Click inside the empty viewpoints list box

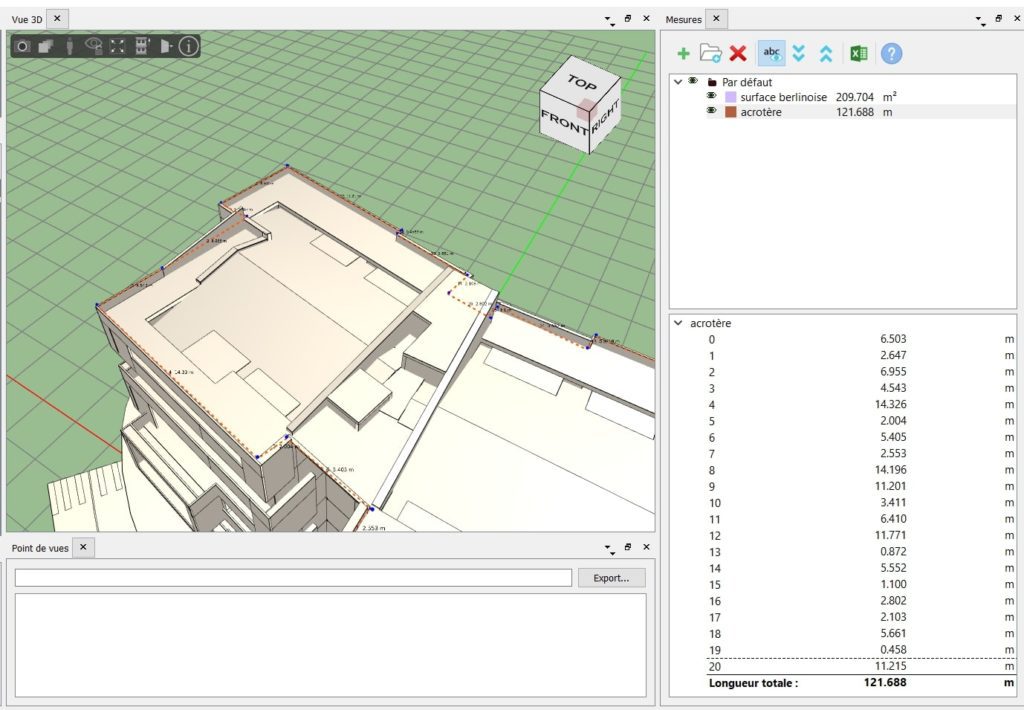click(330, 645)
